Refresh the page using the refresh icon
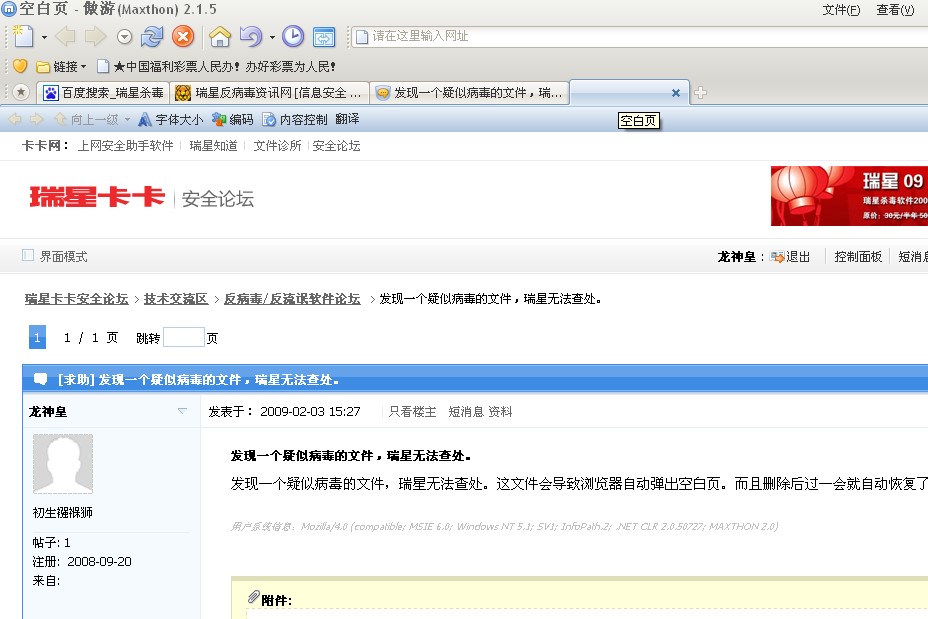Image resolution: width=928 pixels, height=619 pixels. point(152,37)
